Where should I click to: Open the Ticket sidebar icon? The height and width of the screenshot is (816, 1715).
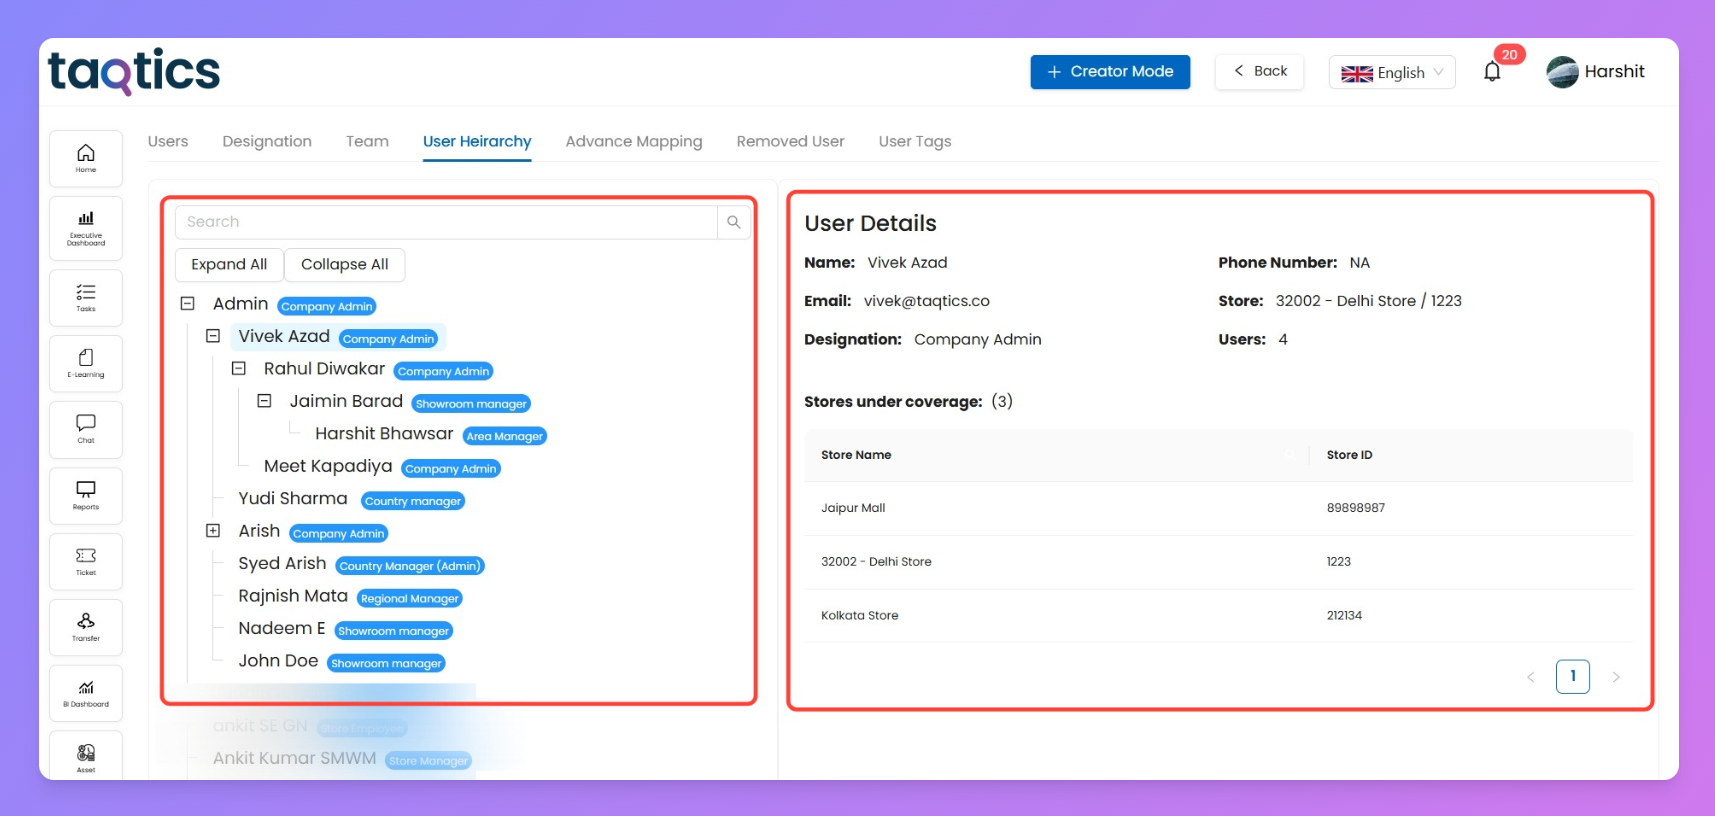[x=86, y=561]
